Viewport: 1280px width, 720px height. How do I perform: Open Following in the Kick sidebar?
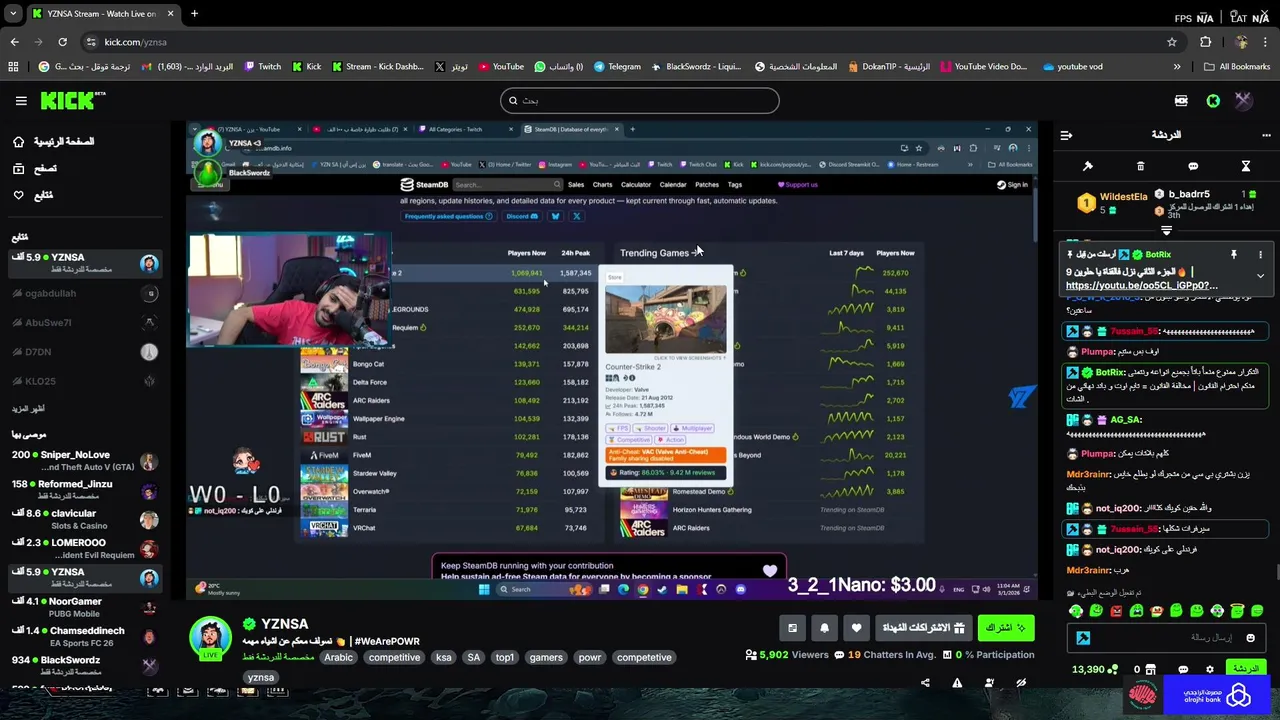tap(32, 195)
